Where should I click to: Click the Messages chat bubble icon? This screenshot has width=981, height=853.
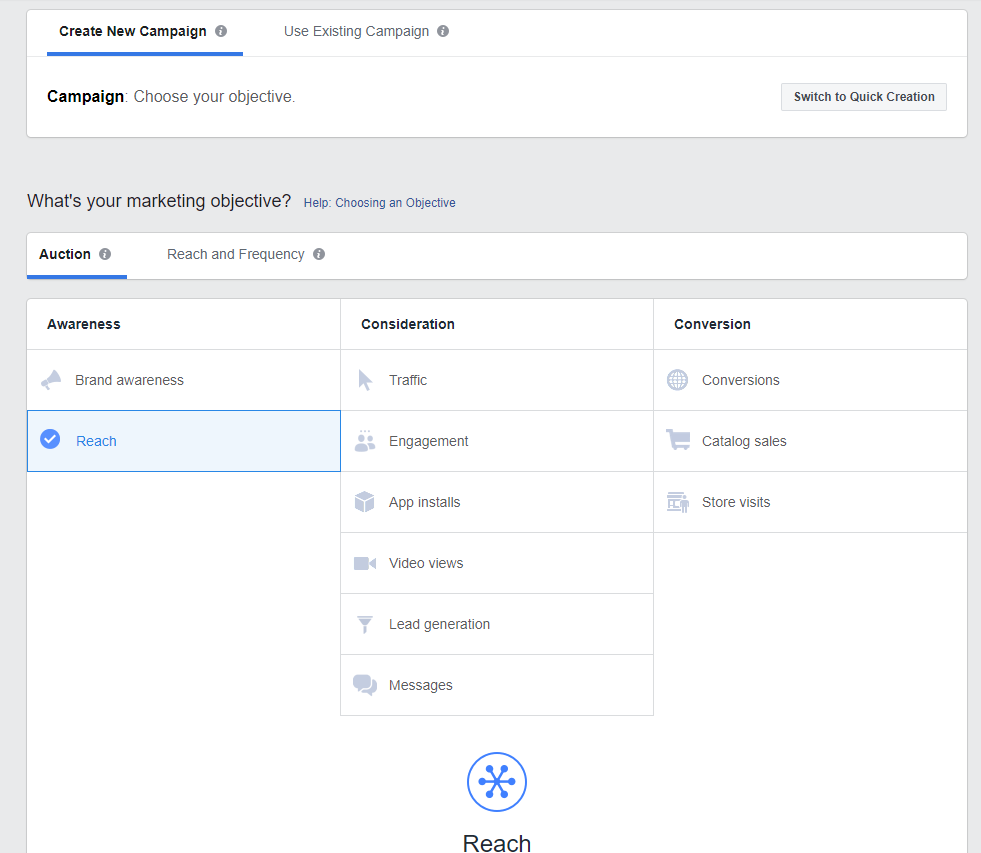click(365, 685)
